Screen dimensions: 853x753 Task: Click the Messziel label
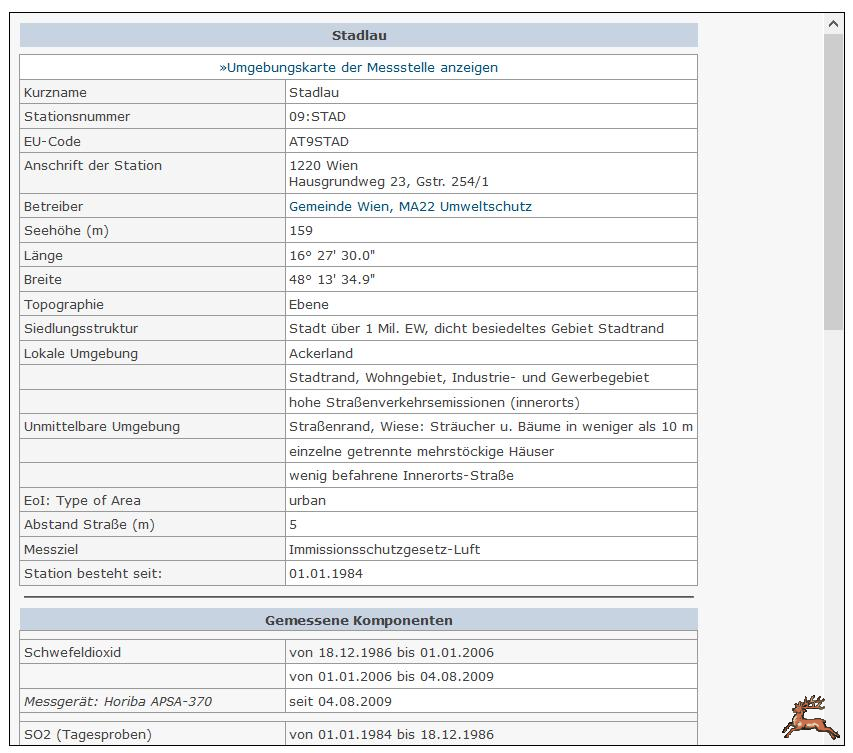pyautogui.click(x=51, y=549)
